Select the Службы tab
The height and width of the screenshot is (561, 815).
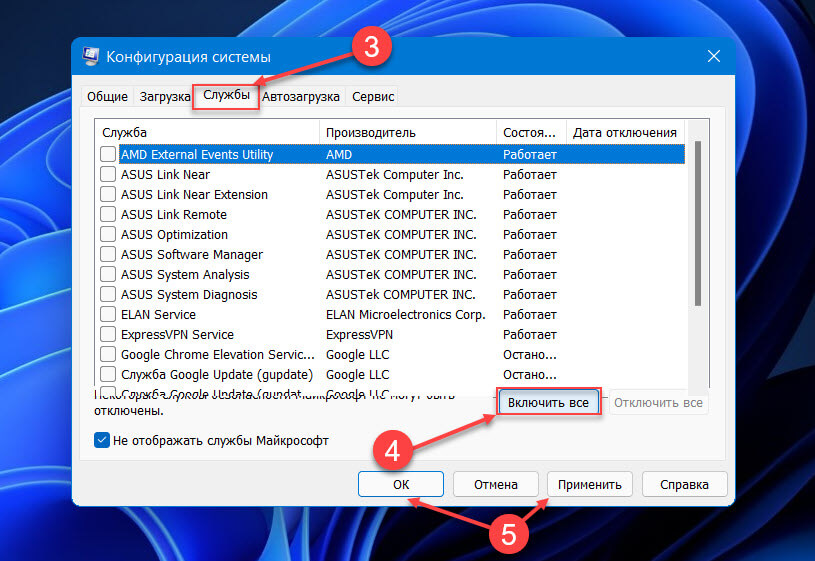(226, 96)
